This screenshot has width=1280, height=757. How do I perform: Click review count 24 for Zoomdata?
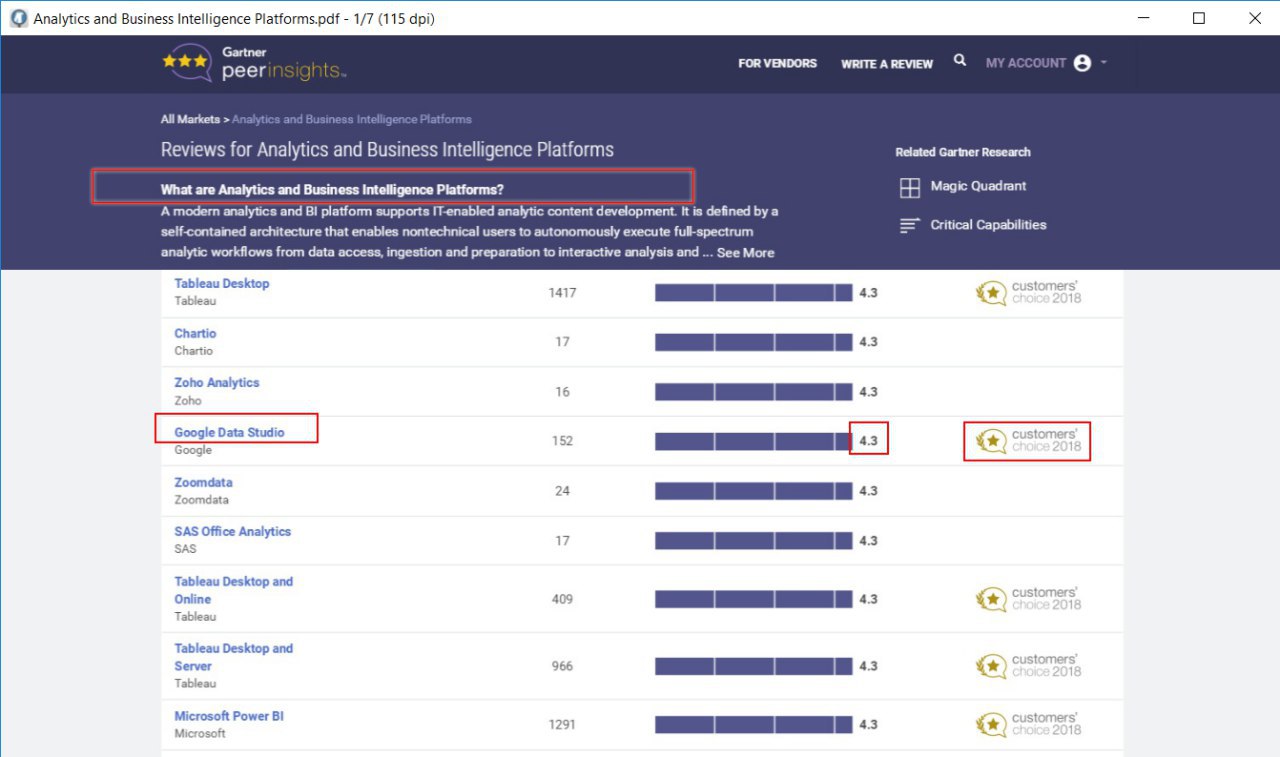click(x=562, y=491)
